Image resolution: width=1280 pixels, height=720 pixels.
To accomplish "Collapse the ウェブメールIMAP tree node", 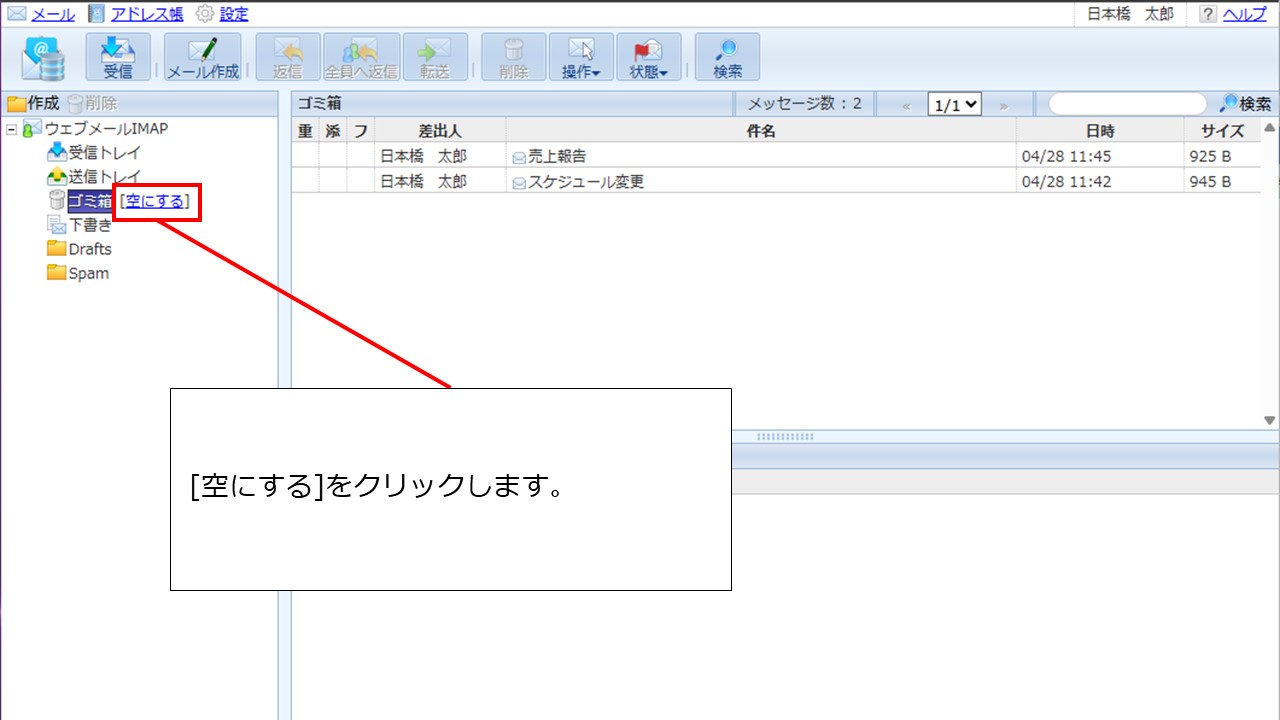I will pos(11,129).
